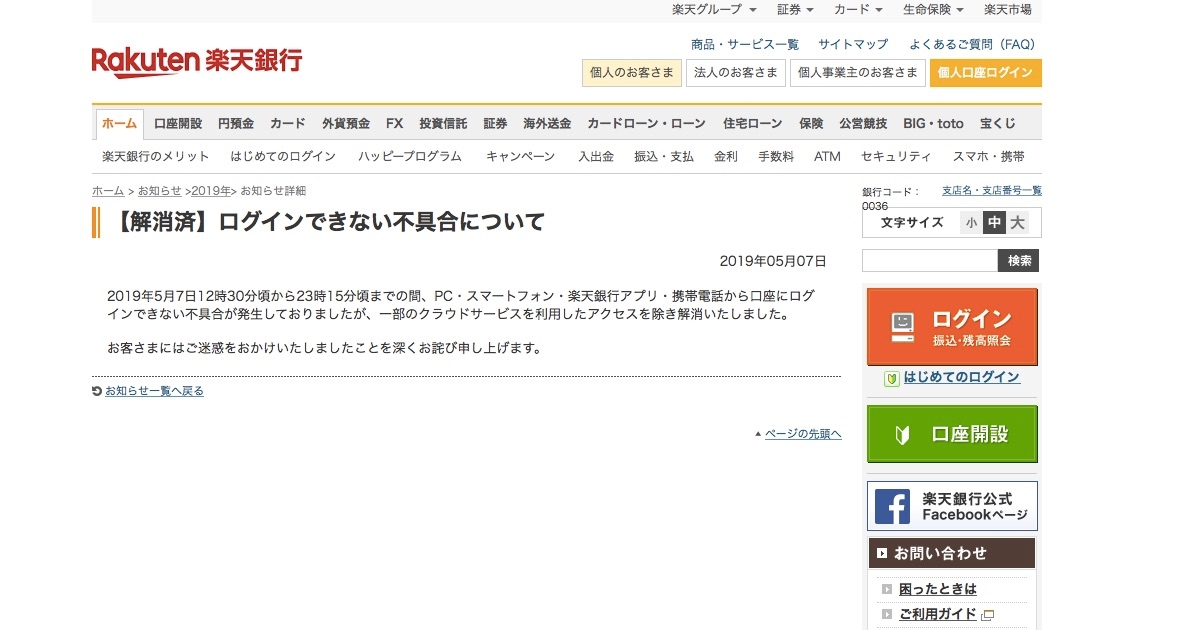This screenshot has height=630, width=1200.
Task: Click the Rakuten 楽天銀行 logo
Action: click(197, 61)
